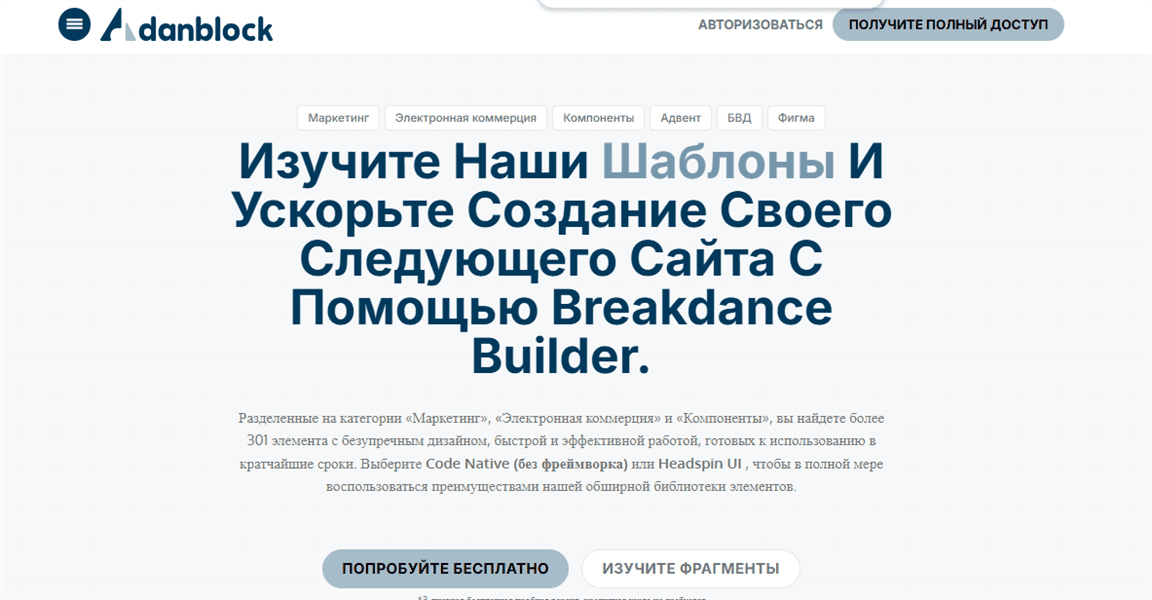Image resolution: width=1152 pixels, height=600 pixels.
Task: Click the word Breakdance in the headline
Action: pos(691,307)
